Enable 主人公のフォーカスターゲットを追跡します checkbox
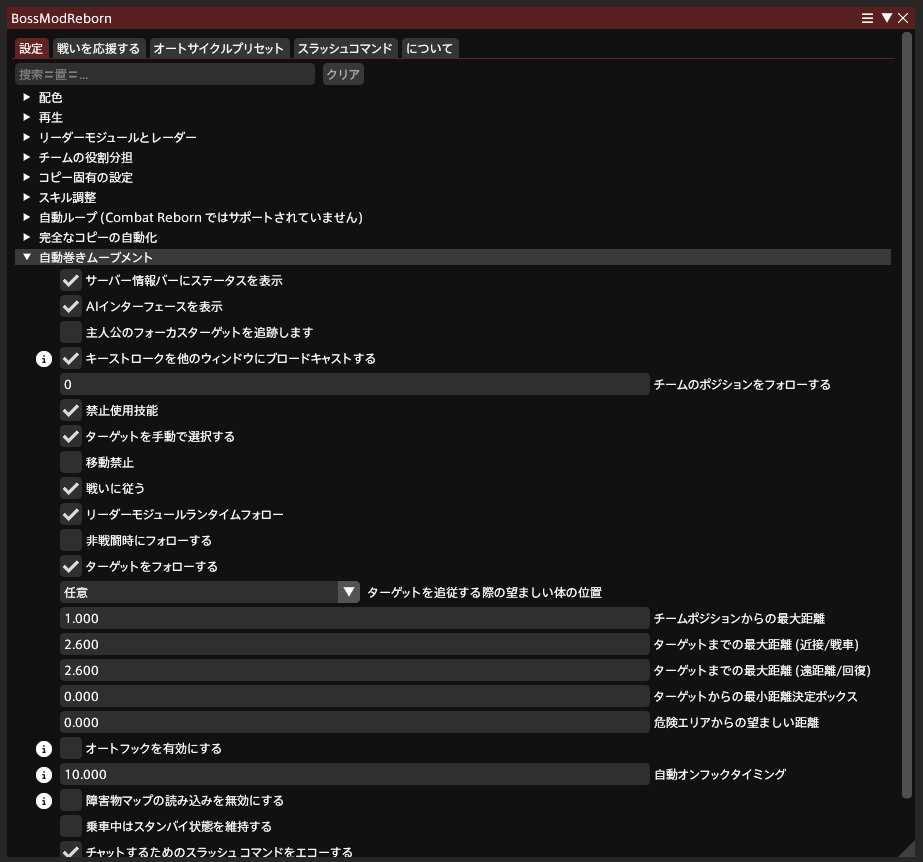923x862 pixels. coord(71,332)
